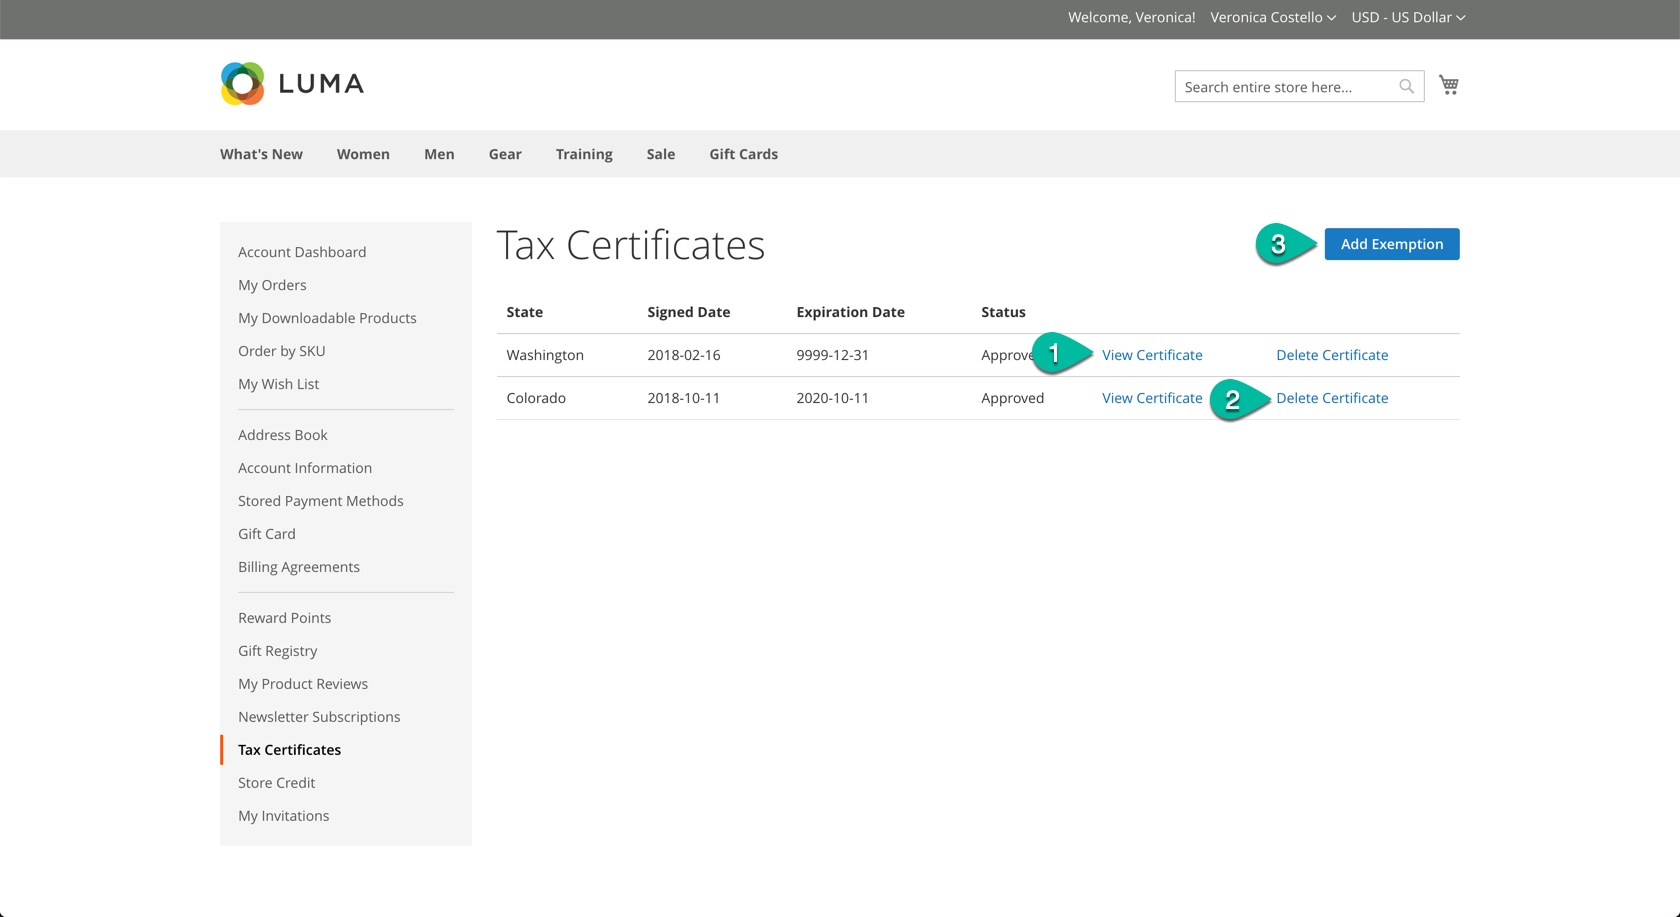Open My Orders in the sidebar

tap(272, 285)
